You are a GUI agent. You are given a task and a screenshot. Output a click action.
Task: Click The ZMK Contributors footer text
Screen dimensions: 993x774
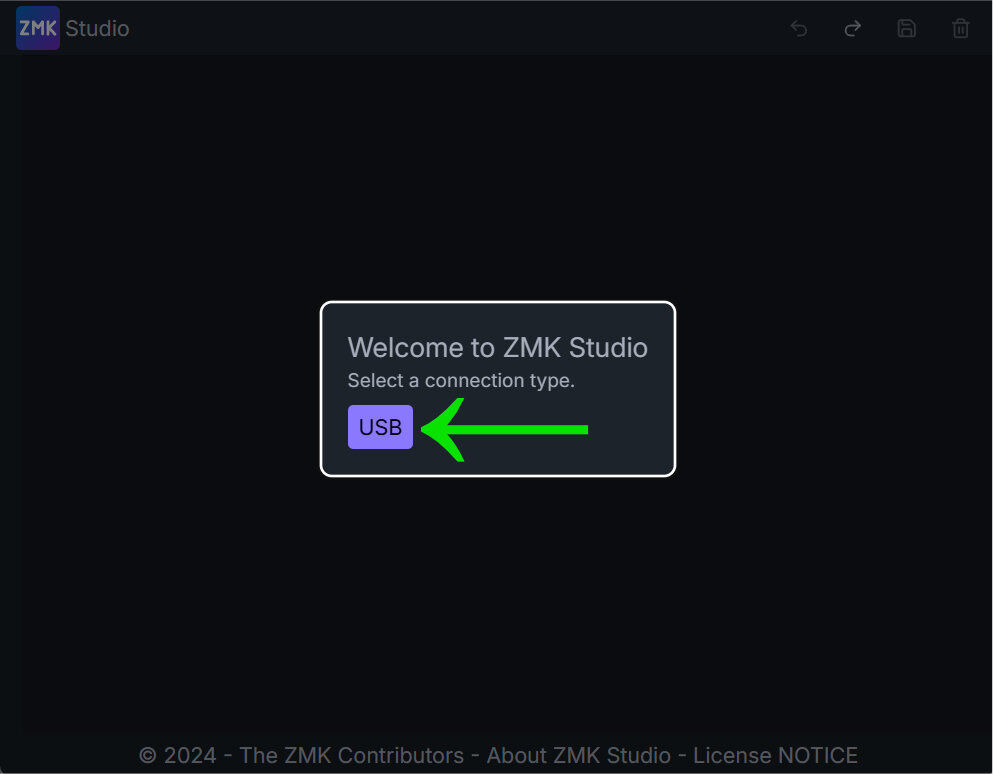click(x=351, y=755)
